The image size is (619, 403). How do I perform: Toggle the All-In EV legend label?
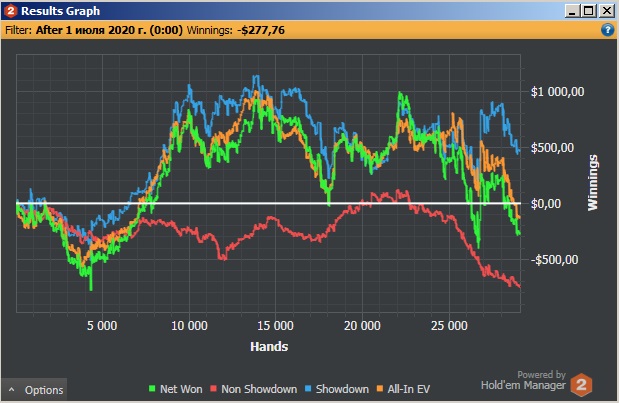409,389
